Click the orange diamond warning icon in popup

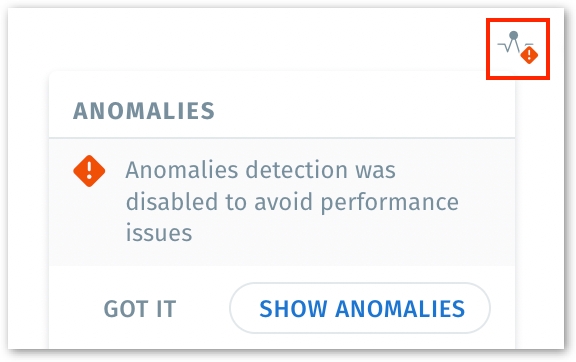[89, 171]
